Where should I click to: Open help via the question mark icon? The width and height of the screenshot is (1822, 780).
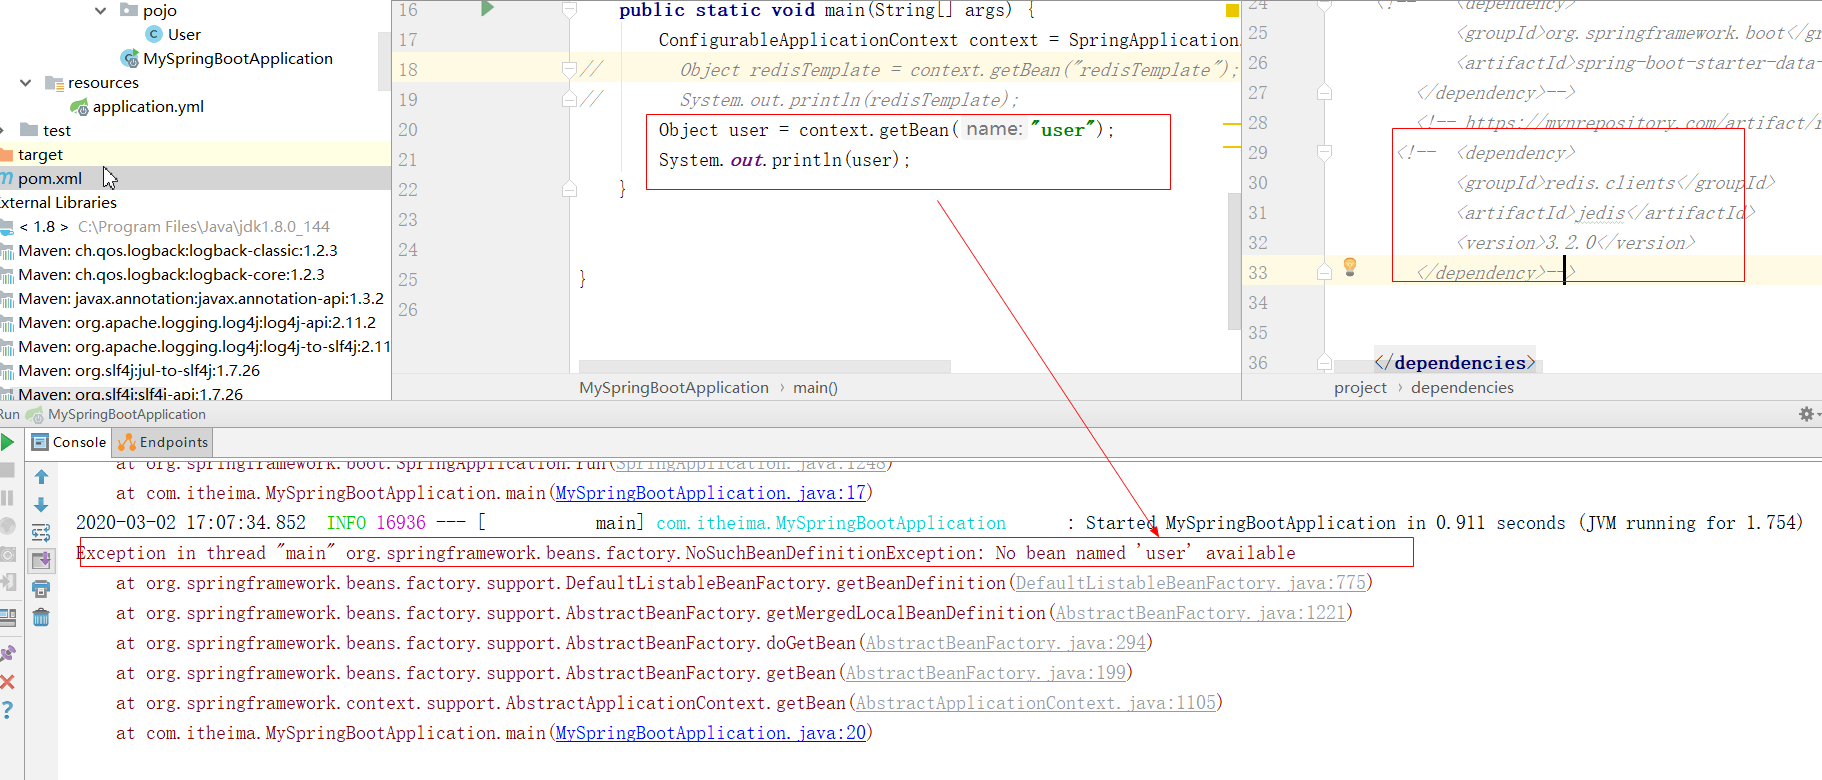point(7,710)
